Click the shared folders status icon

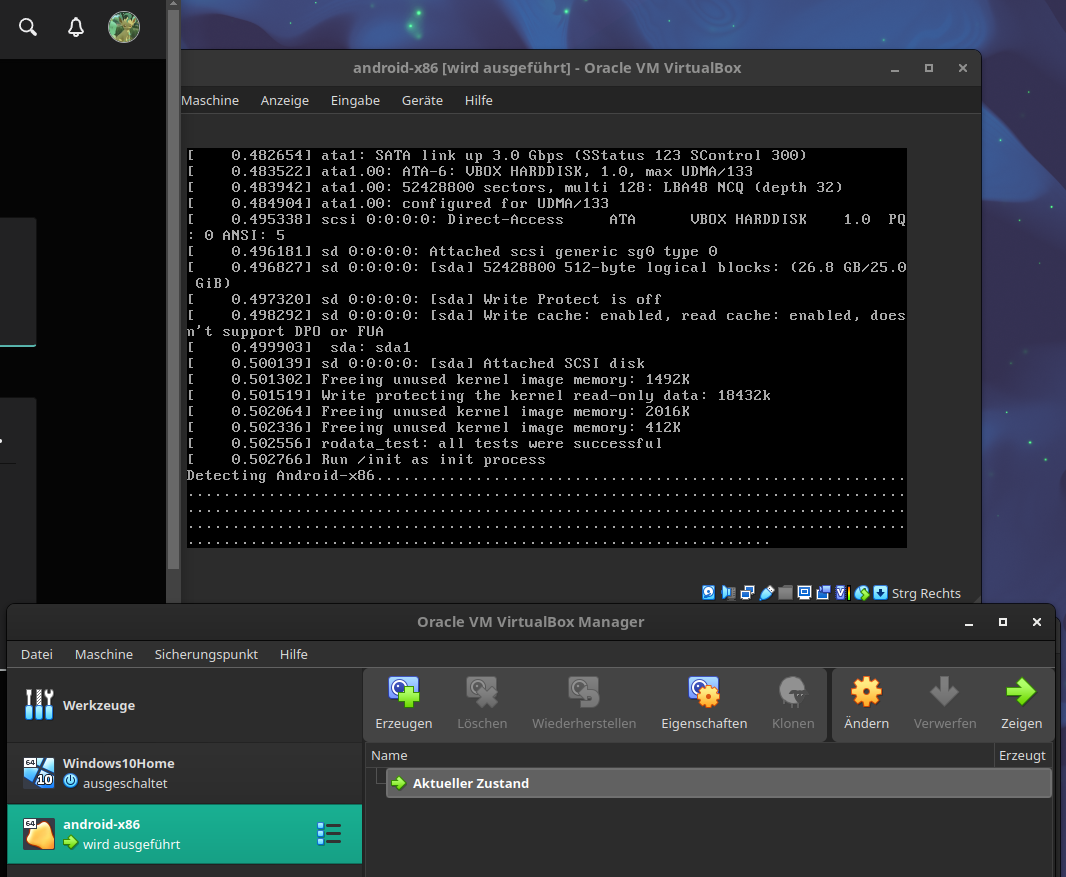(784, 593)
